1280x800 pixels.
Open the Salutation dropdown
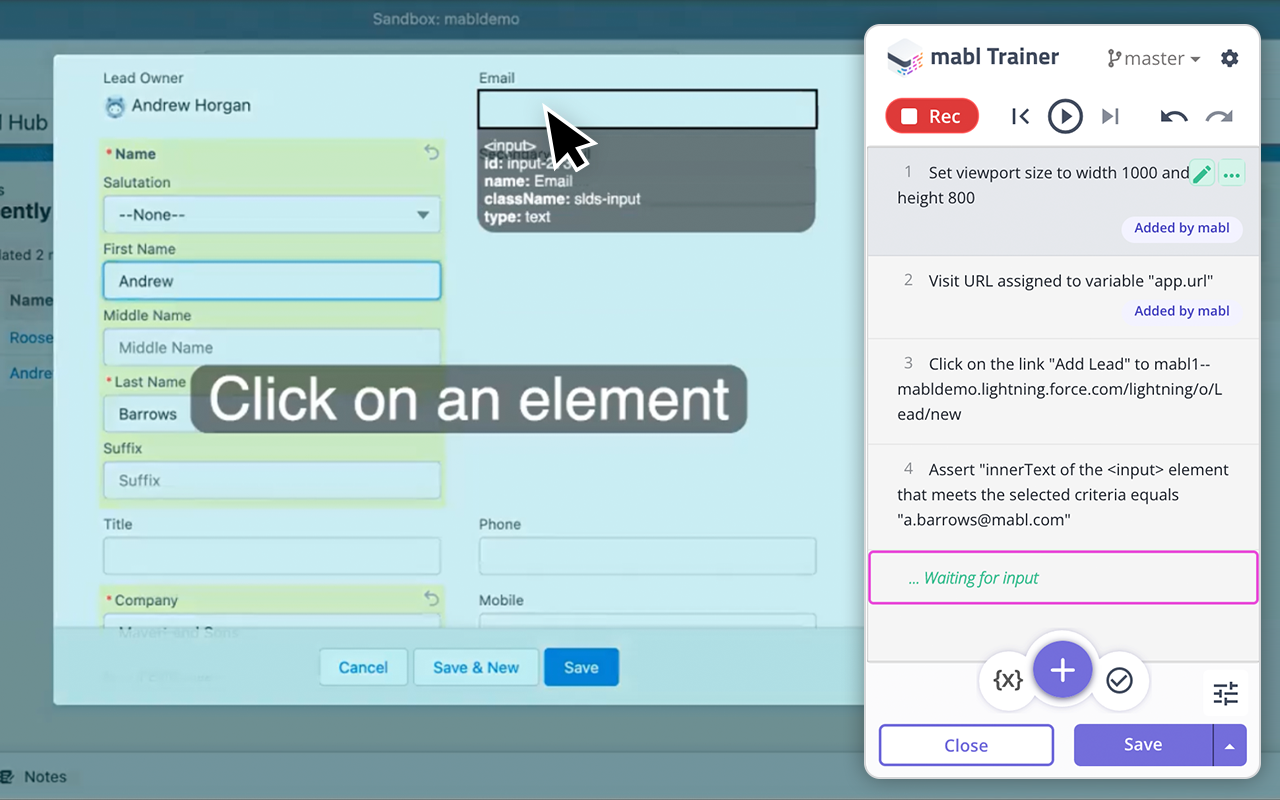pyautogui.click(x=272, y=214)
